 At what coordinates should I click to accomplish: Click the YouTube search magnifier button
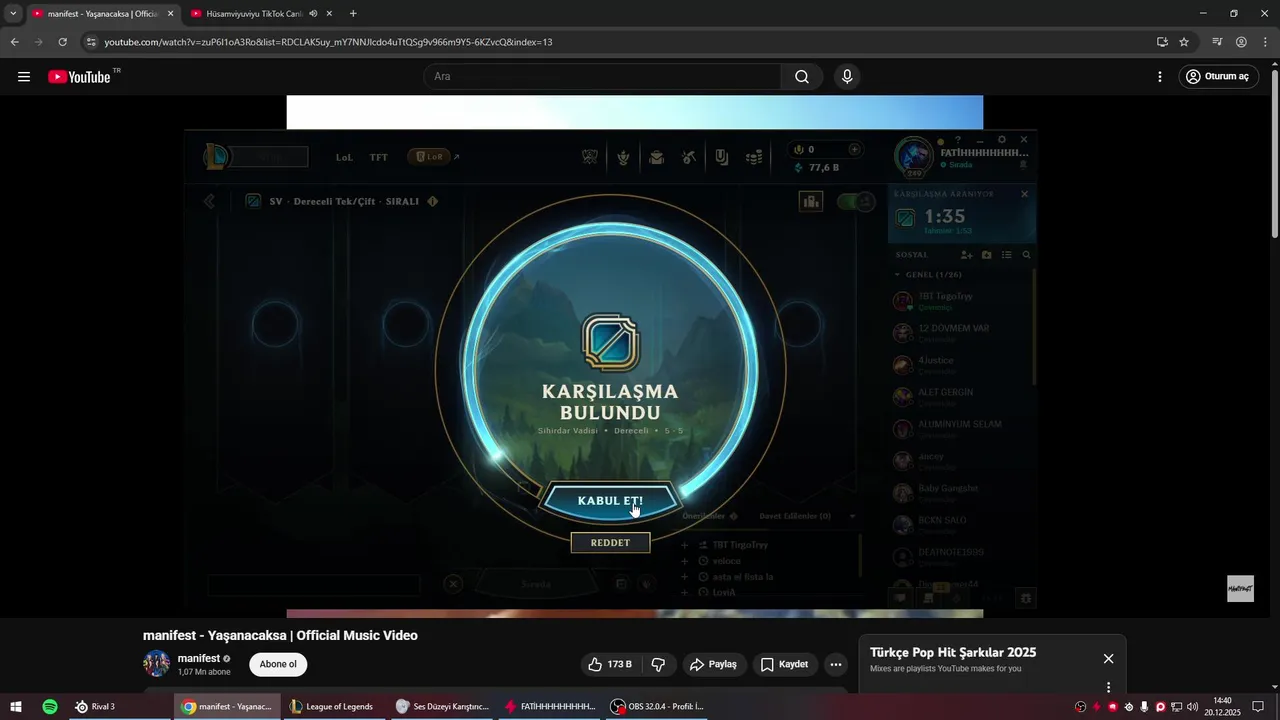pyautogui.click(x=802, y=77)
